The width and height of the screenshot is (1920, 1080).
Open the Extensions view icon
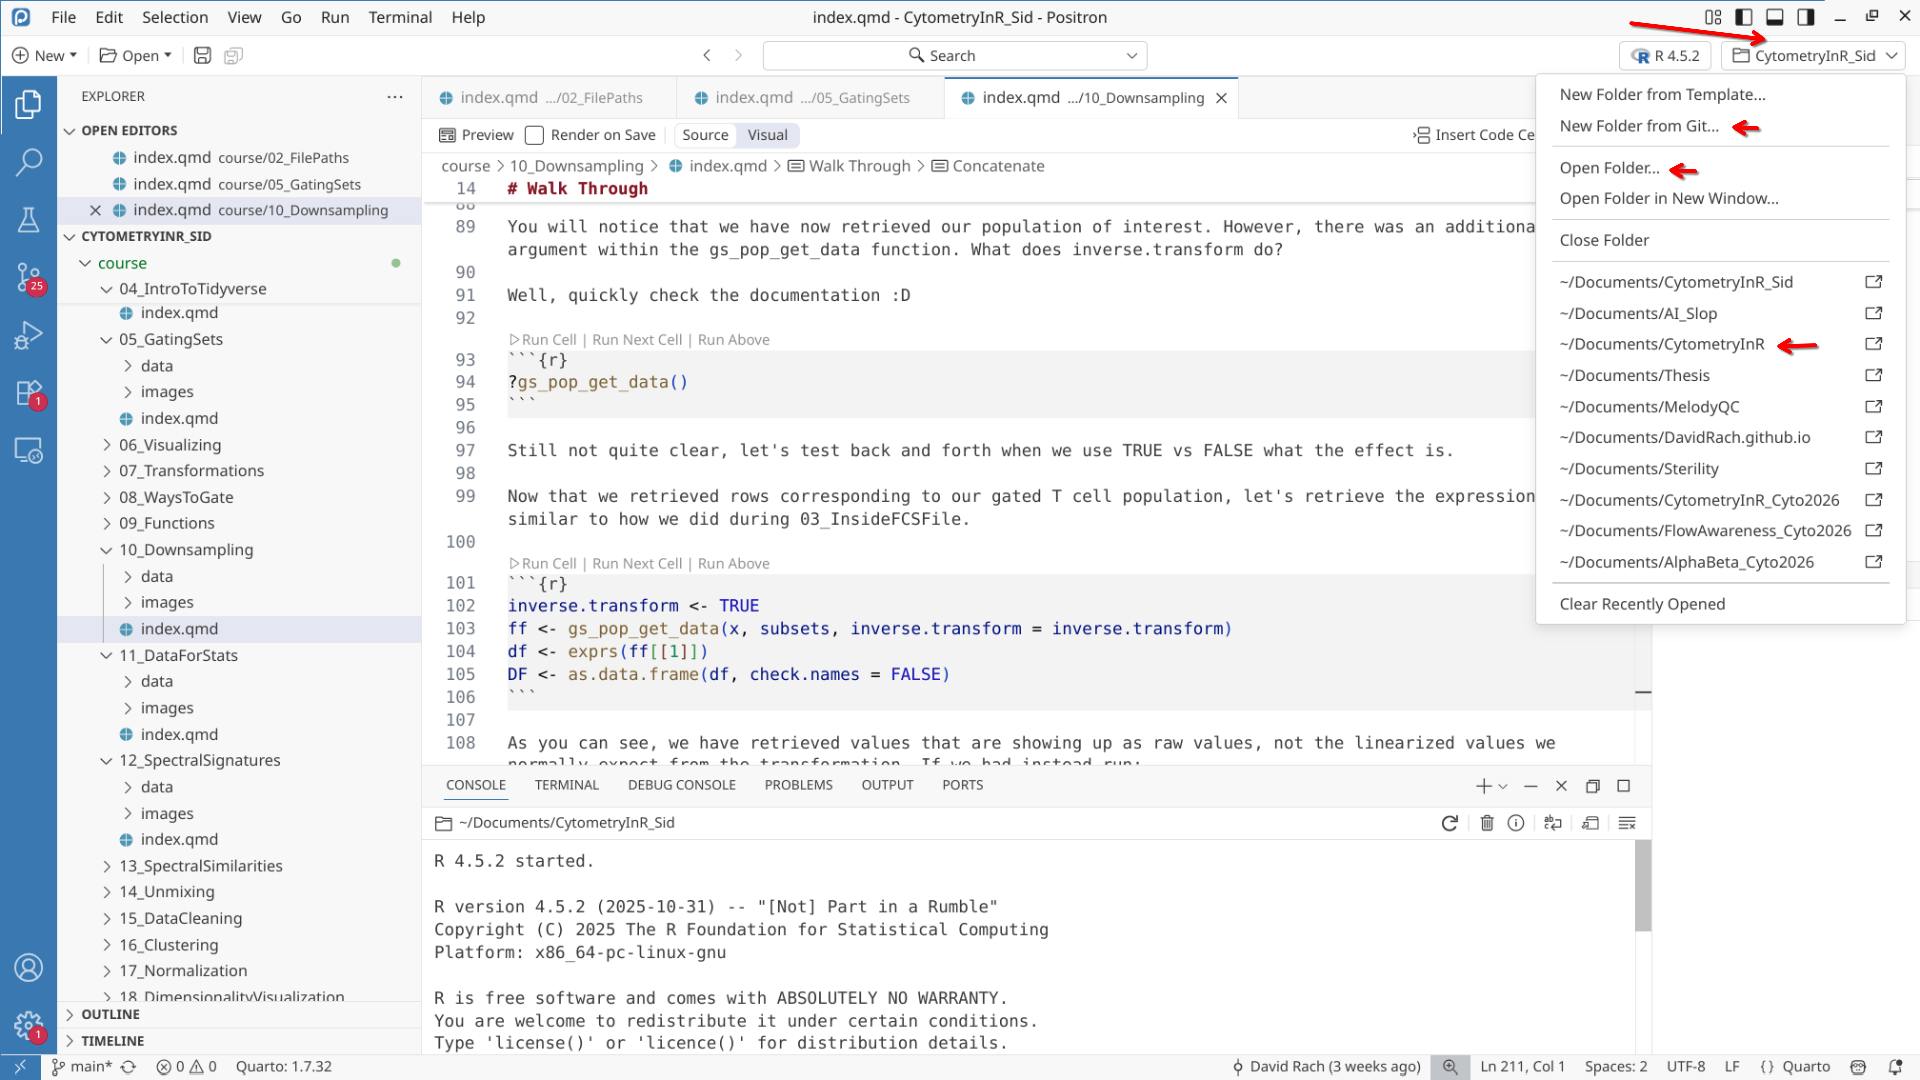(x=28, y=393)
